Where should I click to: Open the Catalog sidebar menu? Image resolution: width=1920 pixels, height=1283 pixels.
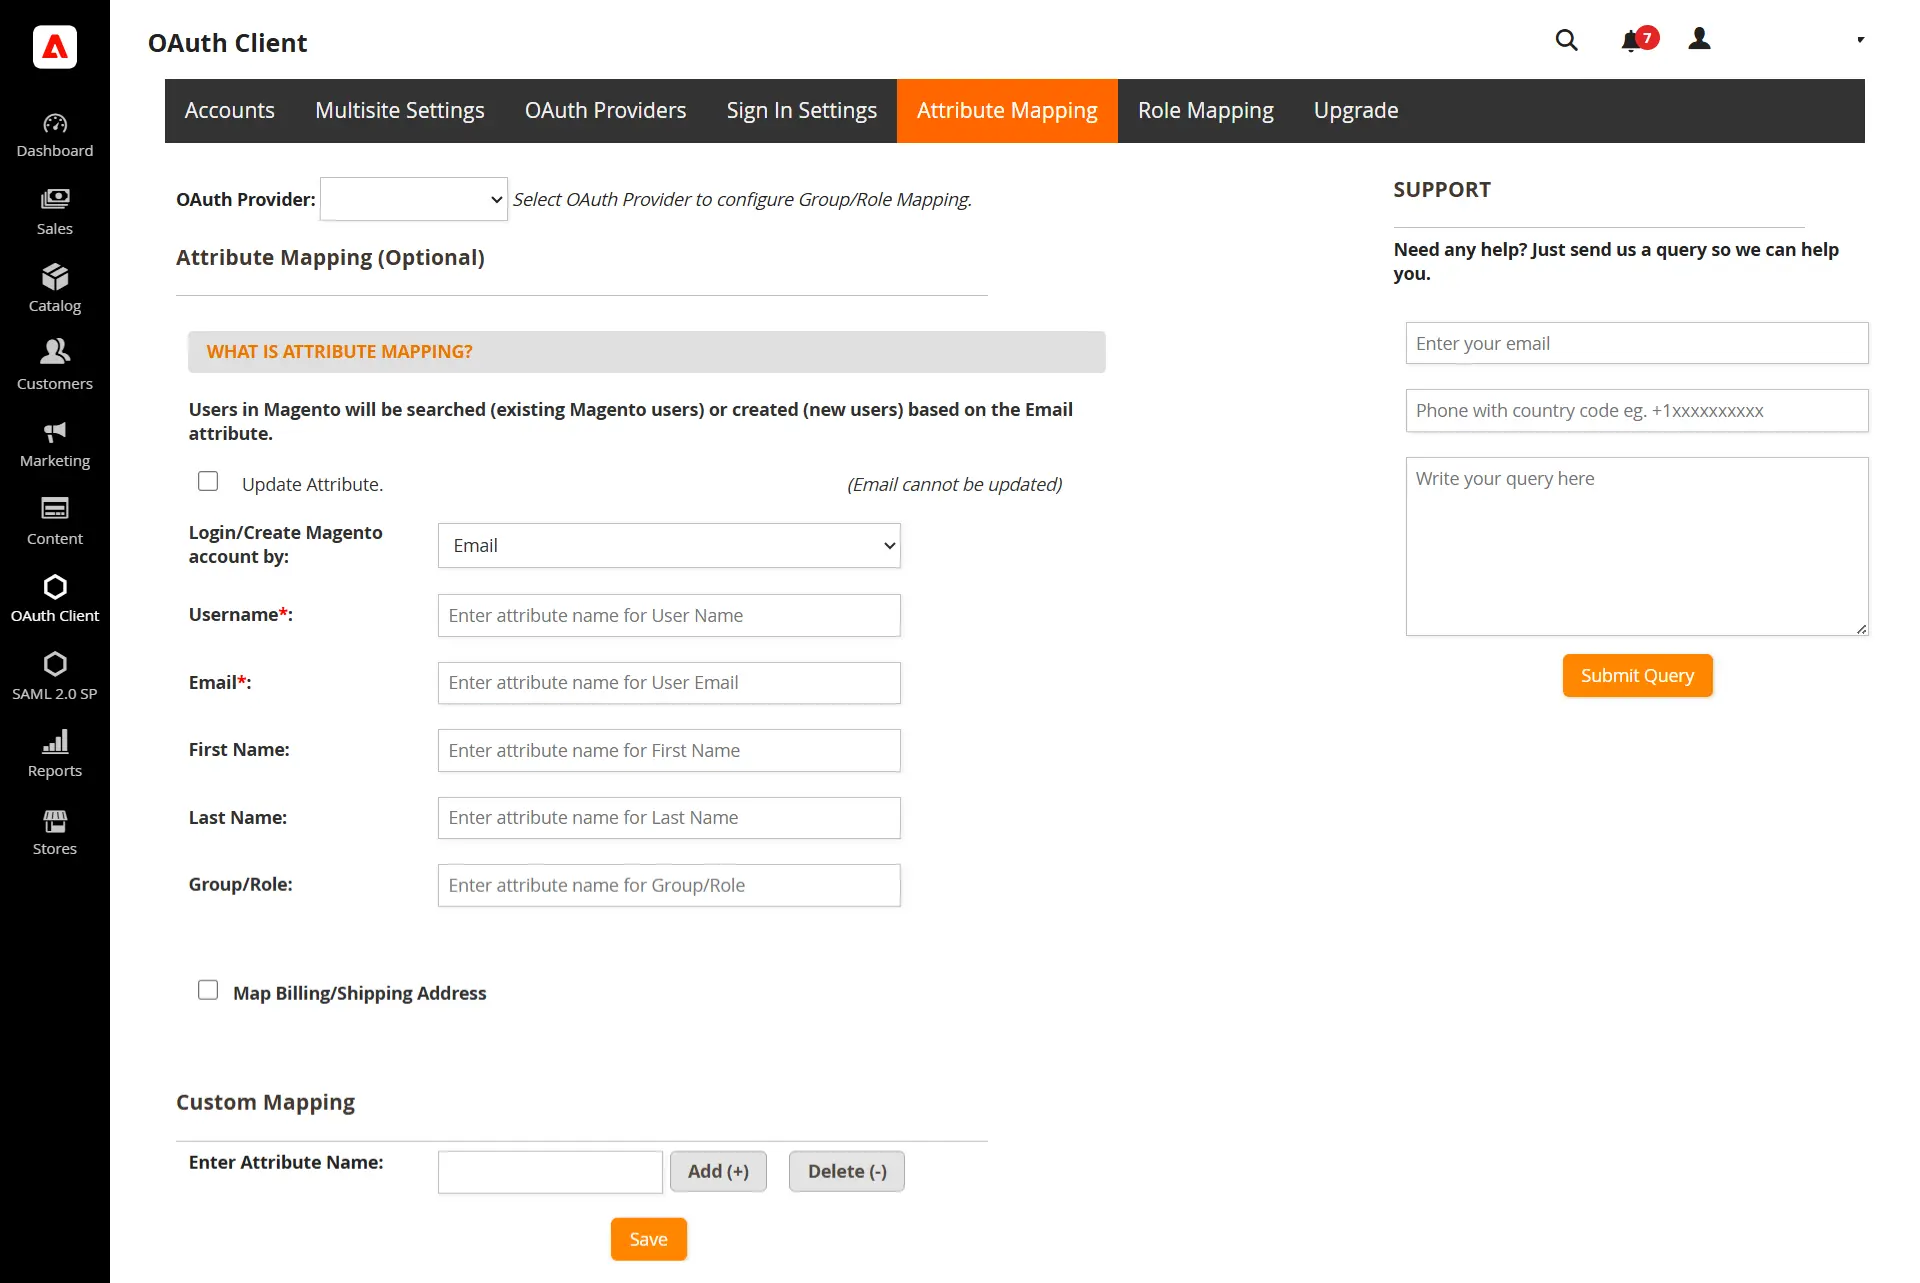pyautogui.click(x=55, y=289)
